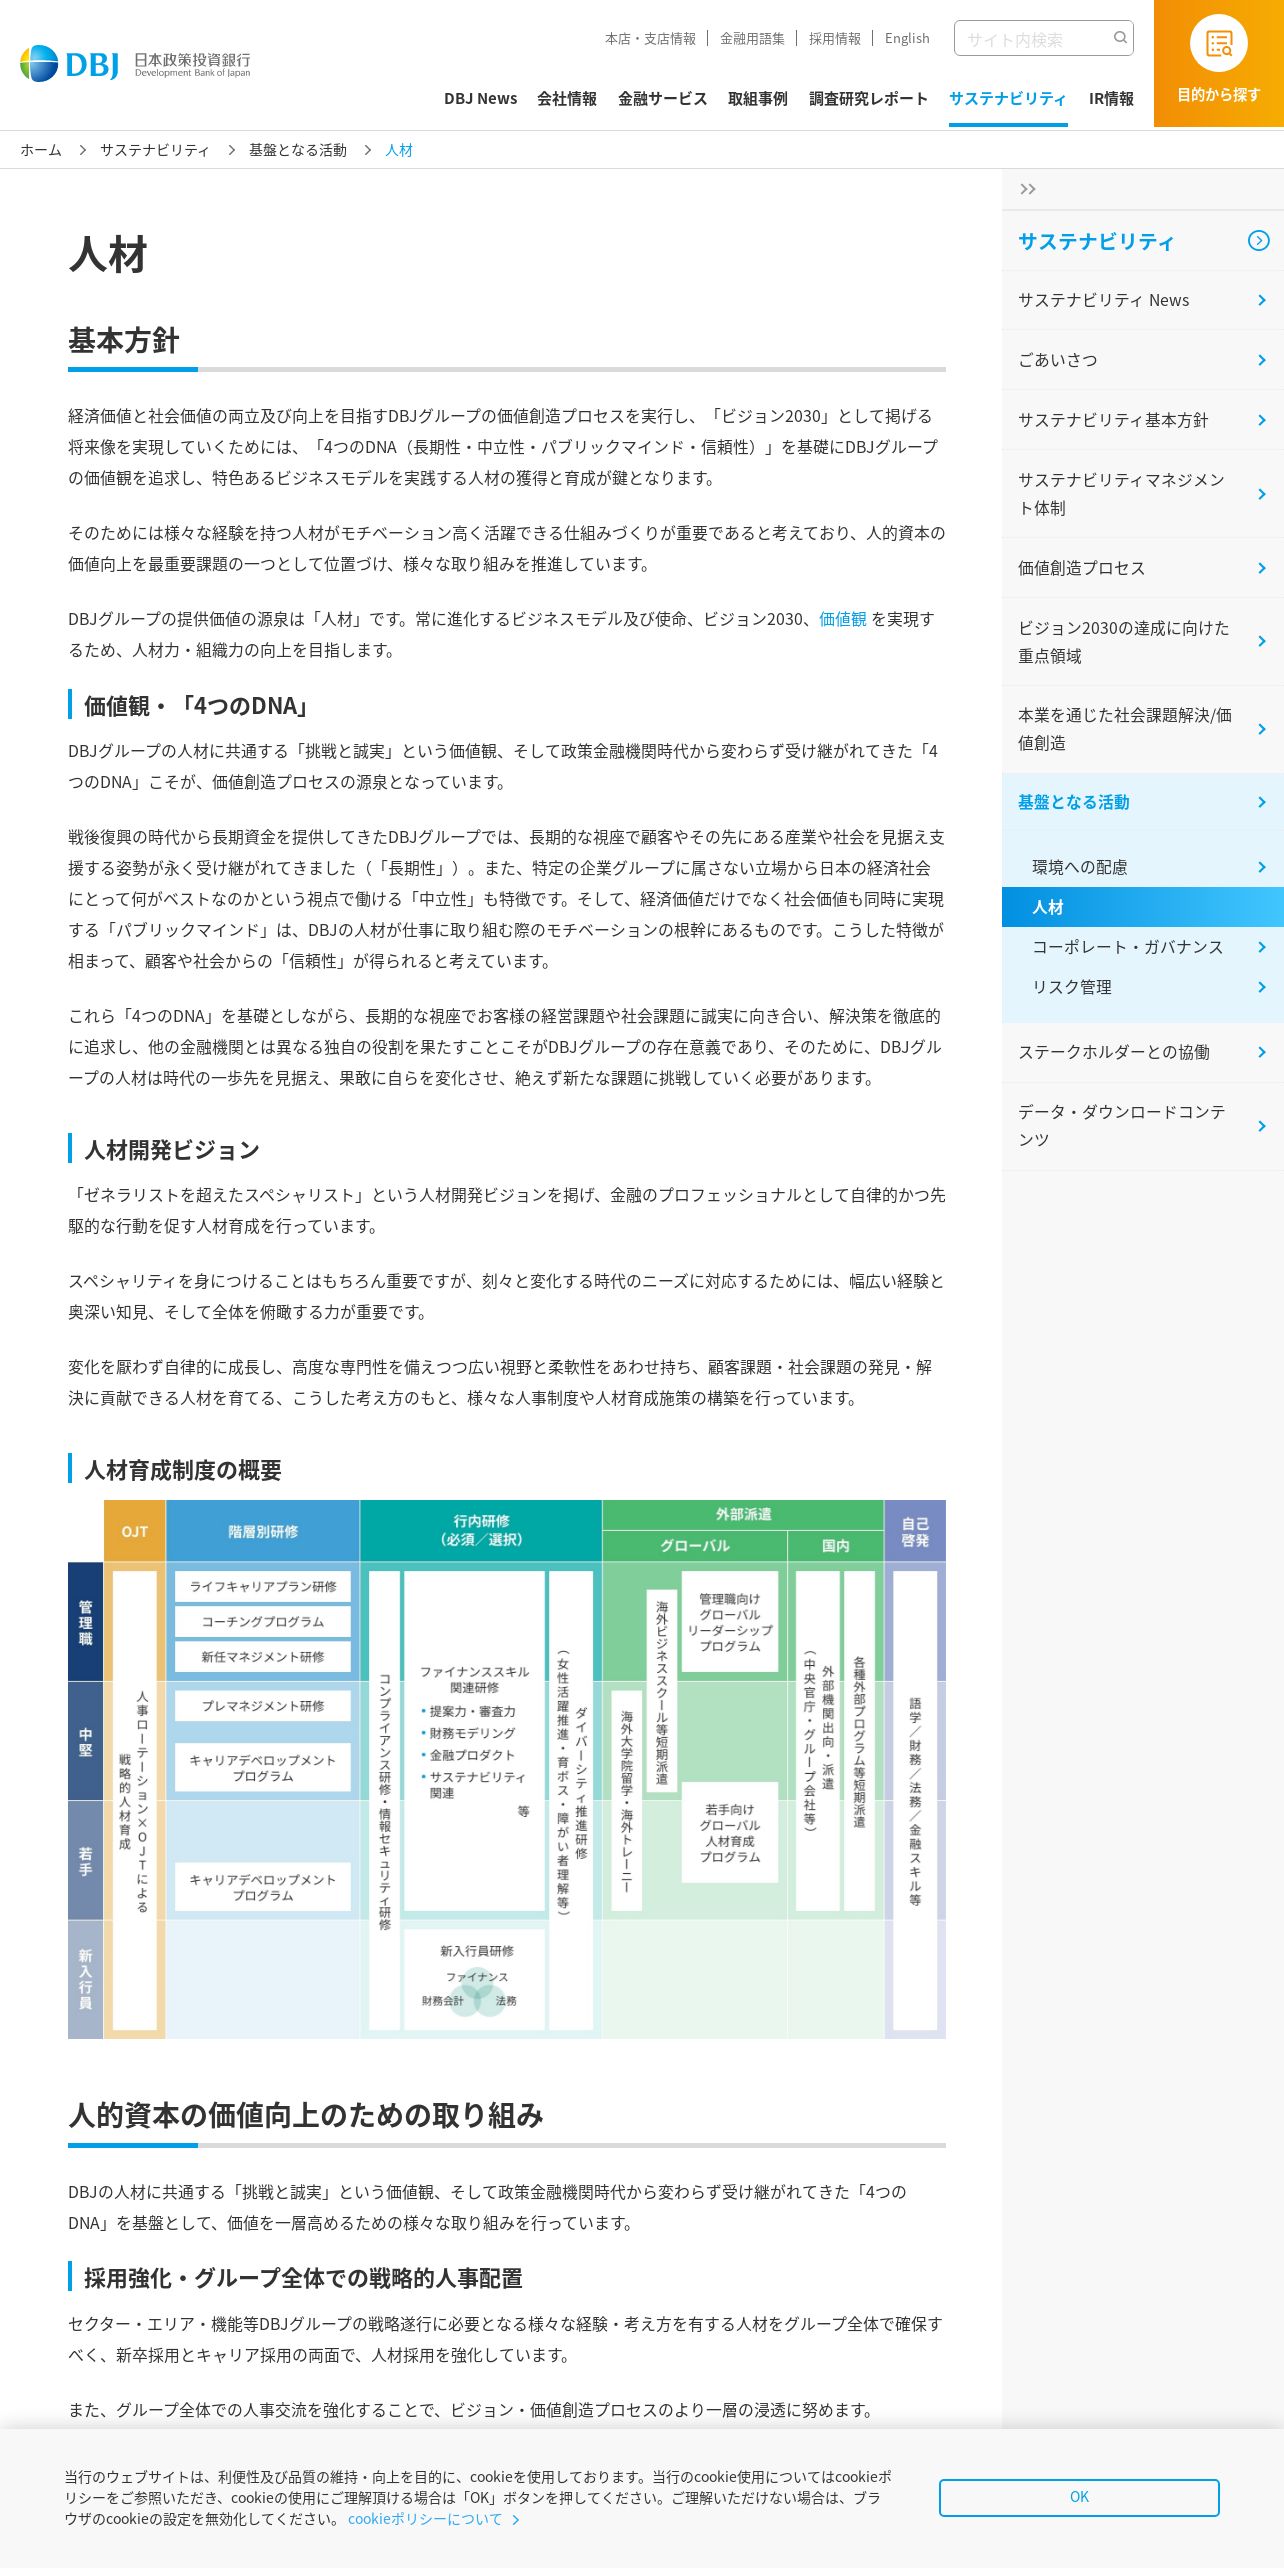This screenshot has height=2568, width=1284.
Task: Open 採用情報 link
Action: click(x=834, y=39)
